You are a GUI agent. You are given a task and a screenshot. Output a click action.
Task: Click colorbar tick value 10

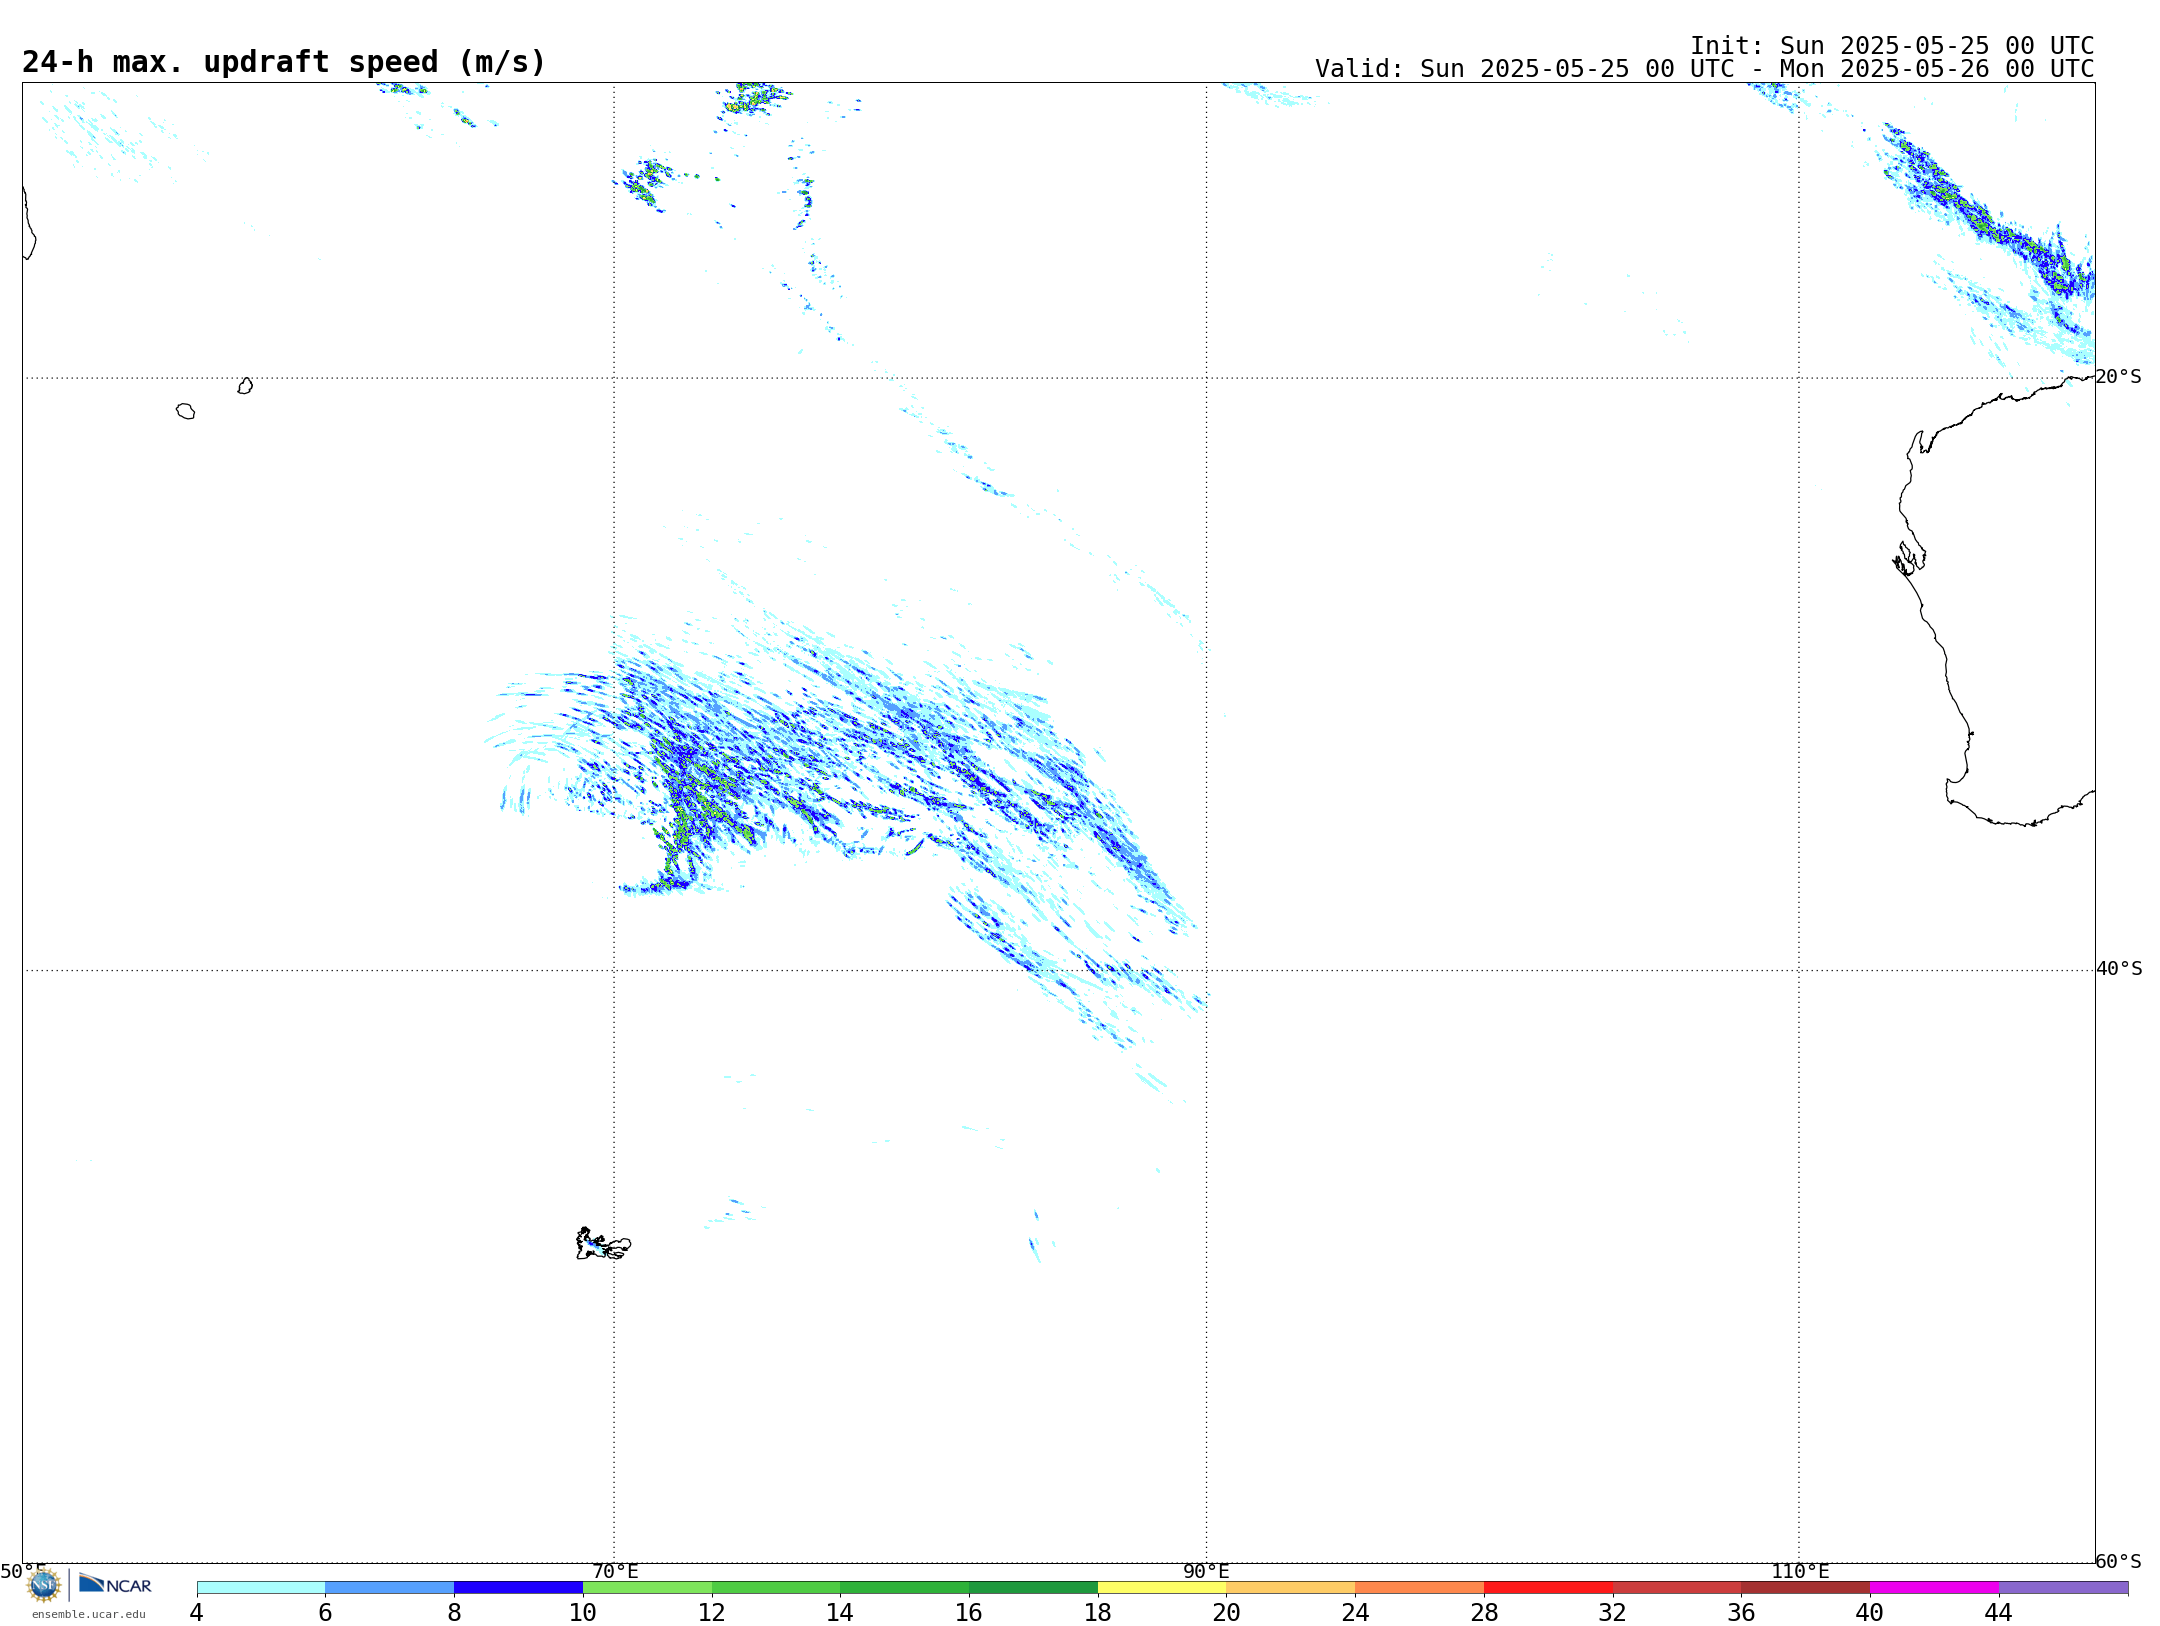(583, 1612)
